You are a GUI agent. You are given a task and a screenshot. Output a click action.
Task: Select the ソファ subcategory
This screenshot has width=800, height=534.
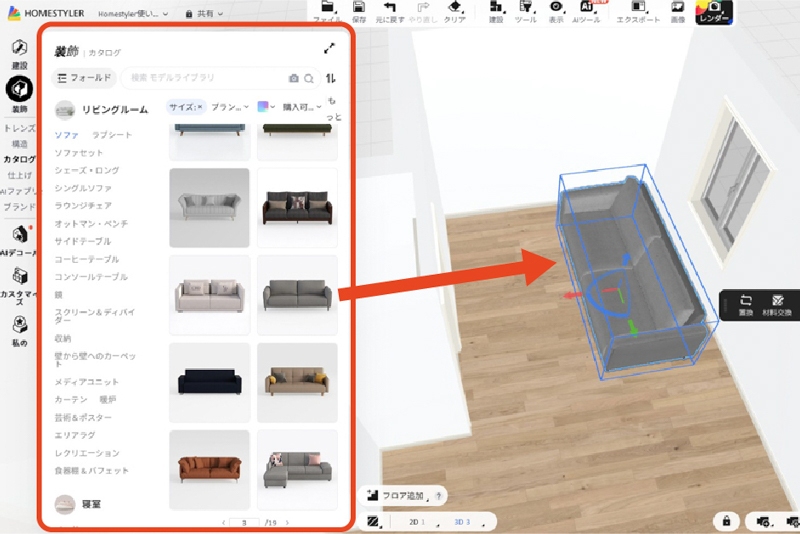coord(66,135)
